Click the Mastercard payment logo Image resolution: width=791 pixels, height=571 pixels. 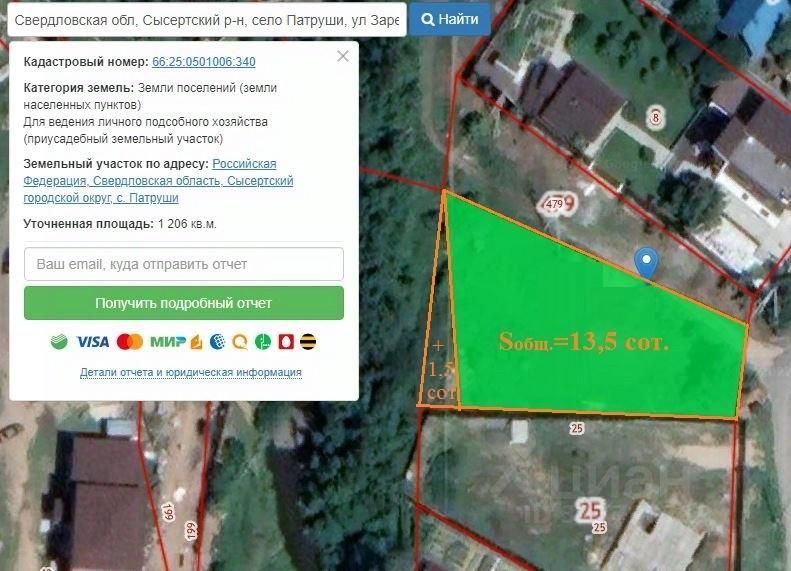(130, 341)
